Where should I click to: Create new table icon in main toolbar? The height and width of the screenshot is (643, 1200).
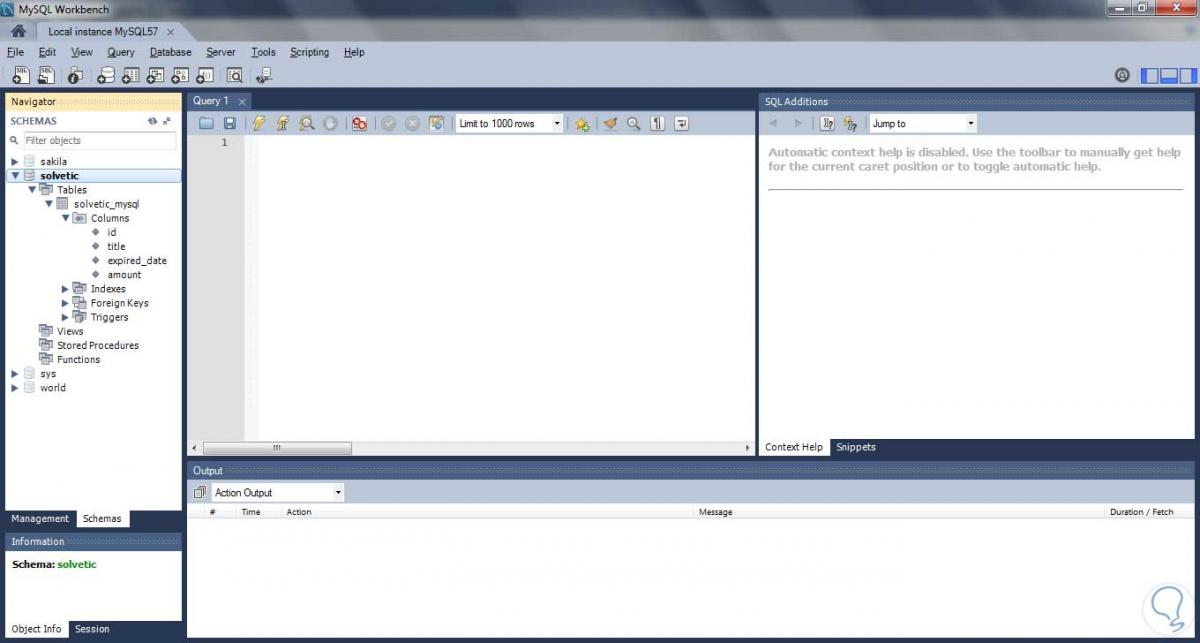pyautogui.click(x=130, y=75)
